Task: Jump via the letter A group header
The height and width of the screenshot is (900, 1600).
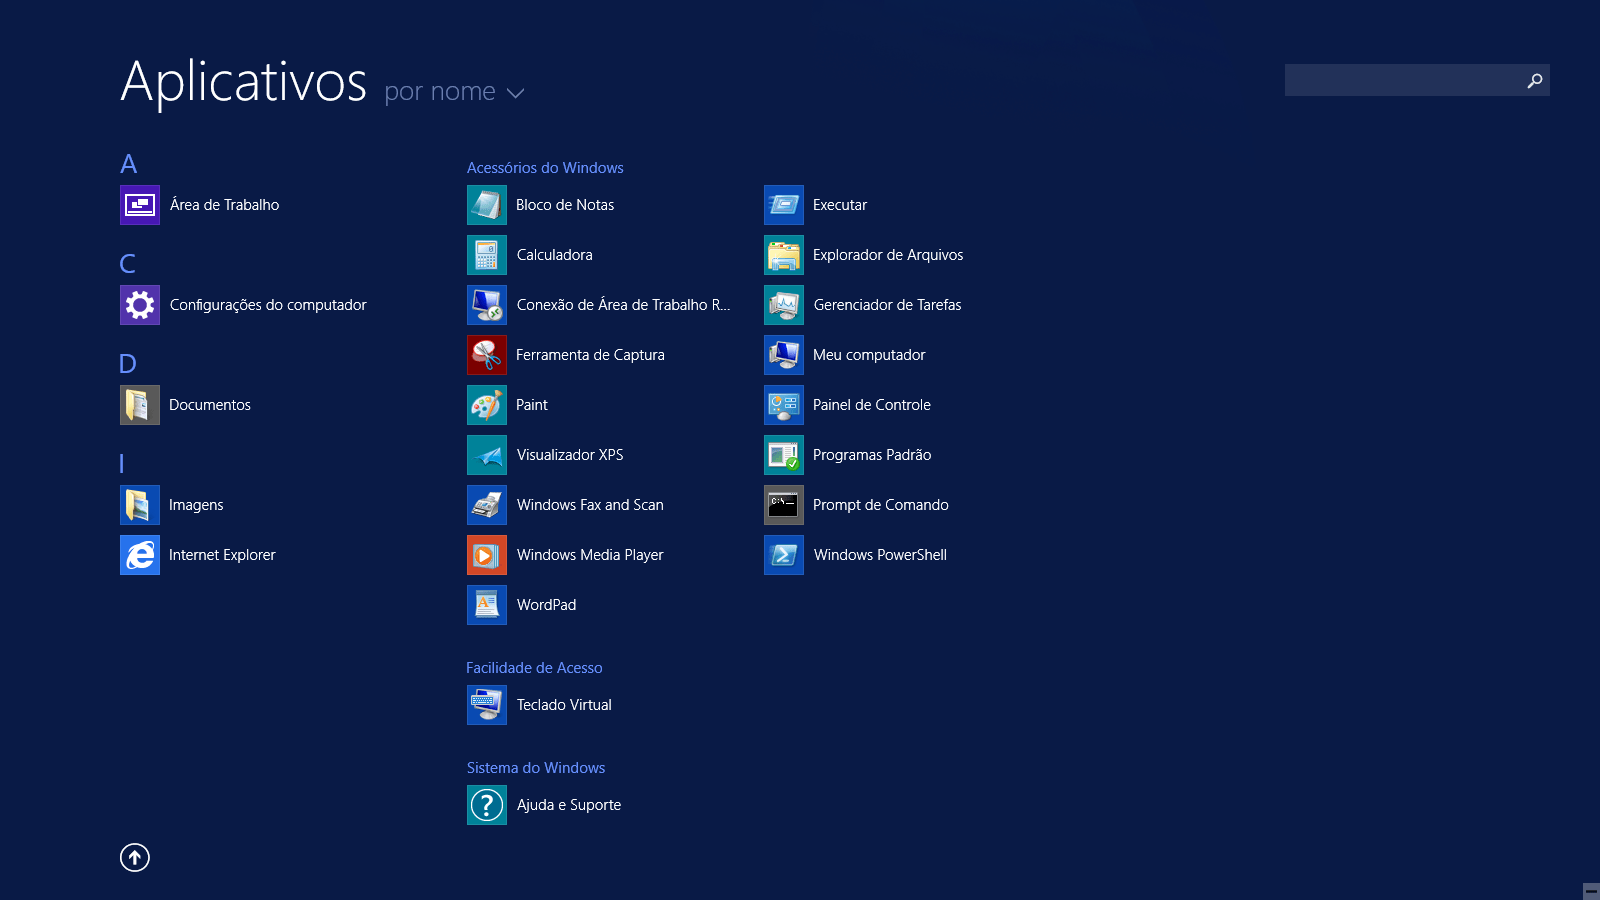Action: click(x=129, y=164)
